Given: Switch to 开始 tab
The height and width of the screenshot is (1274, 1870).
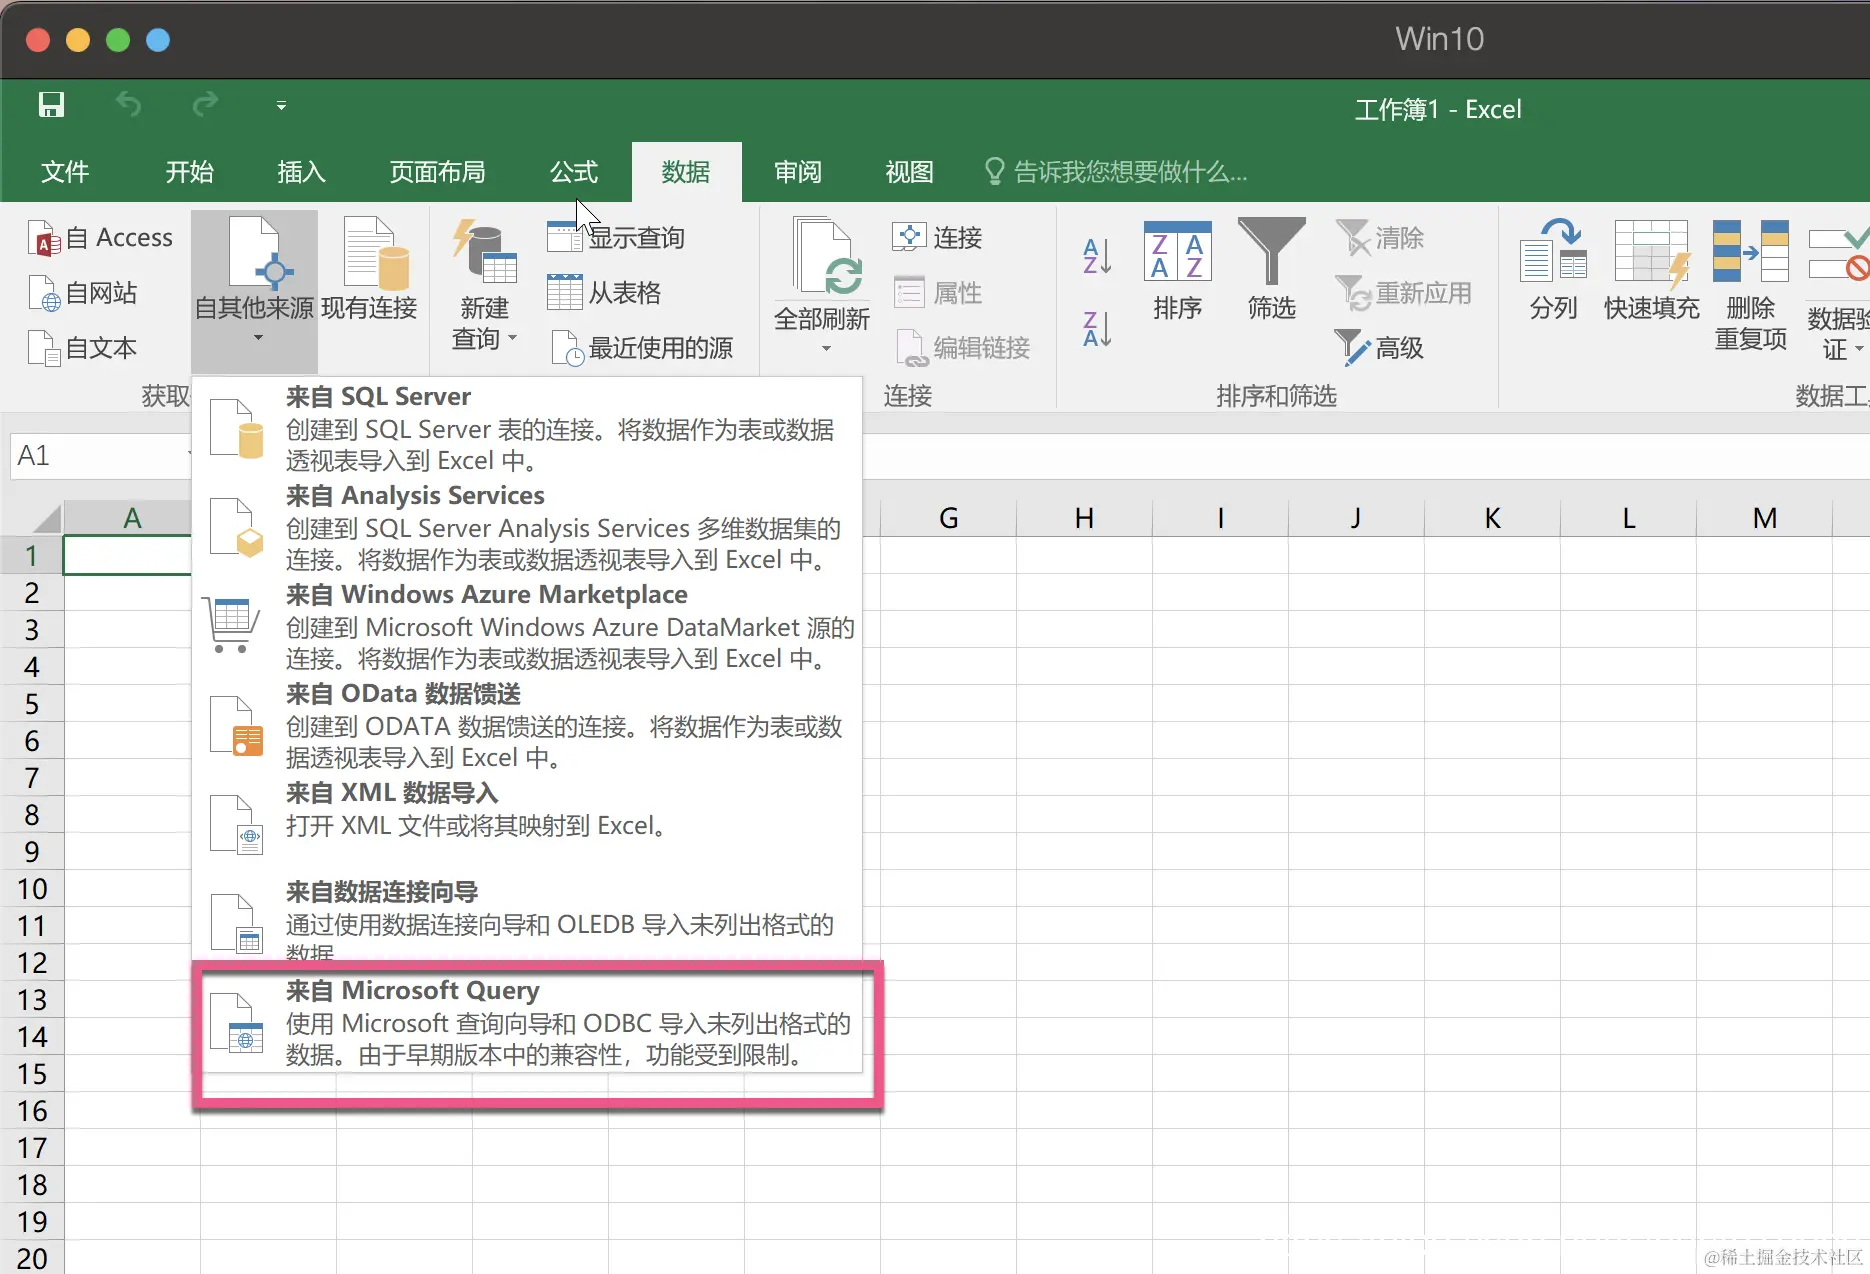Looking at the screenshot, I should point(190,172).
